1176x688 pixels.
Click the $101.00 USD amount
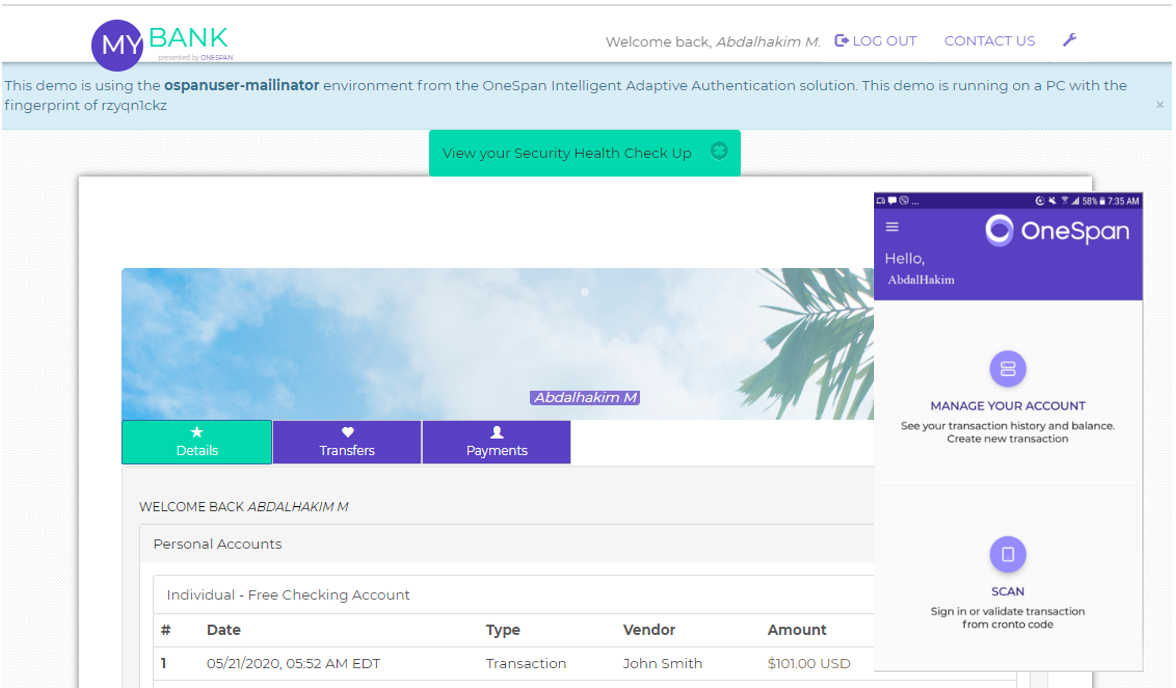coord(808,663)
